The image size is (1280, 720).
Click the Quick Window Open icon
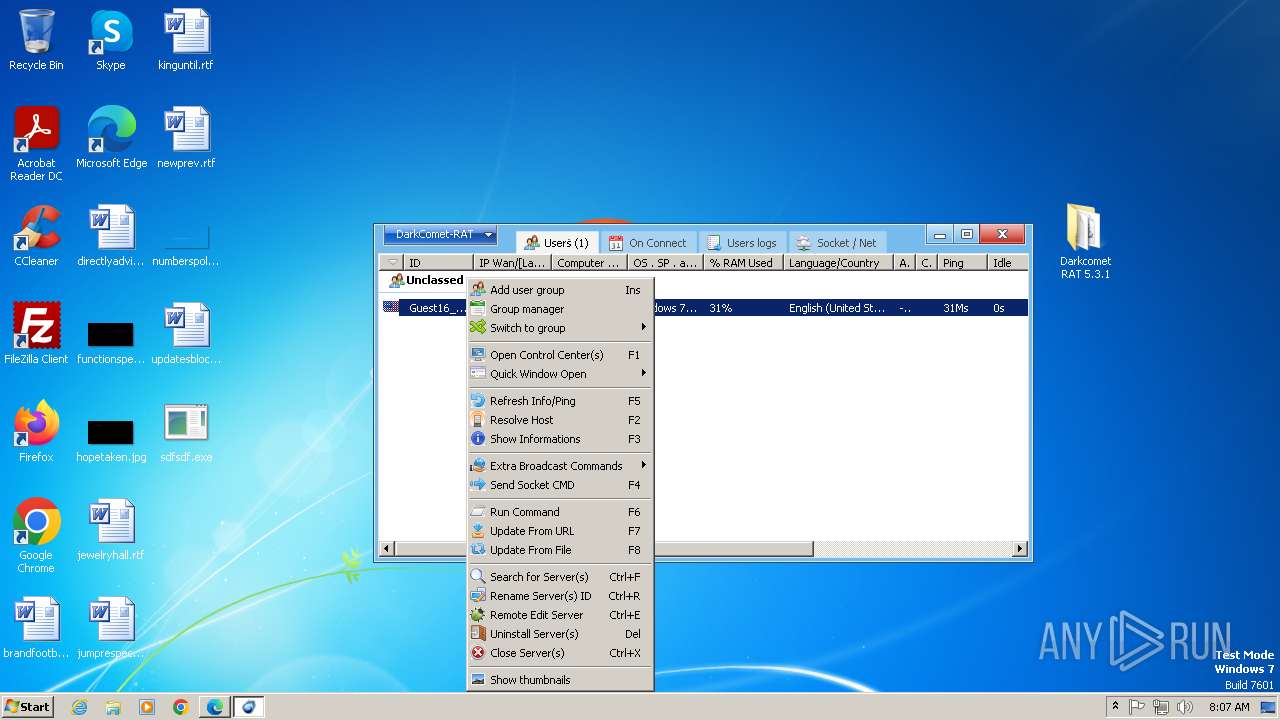pyautogui.click(x=478, y=374)
